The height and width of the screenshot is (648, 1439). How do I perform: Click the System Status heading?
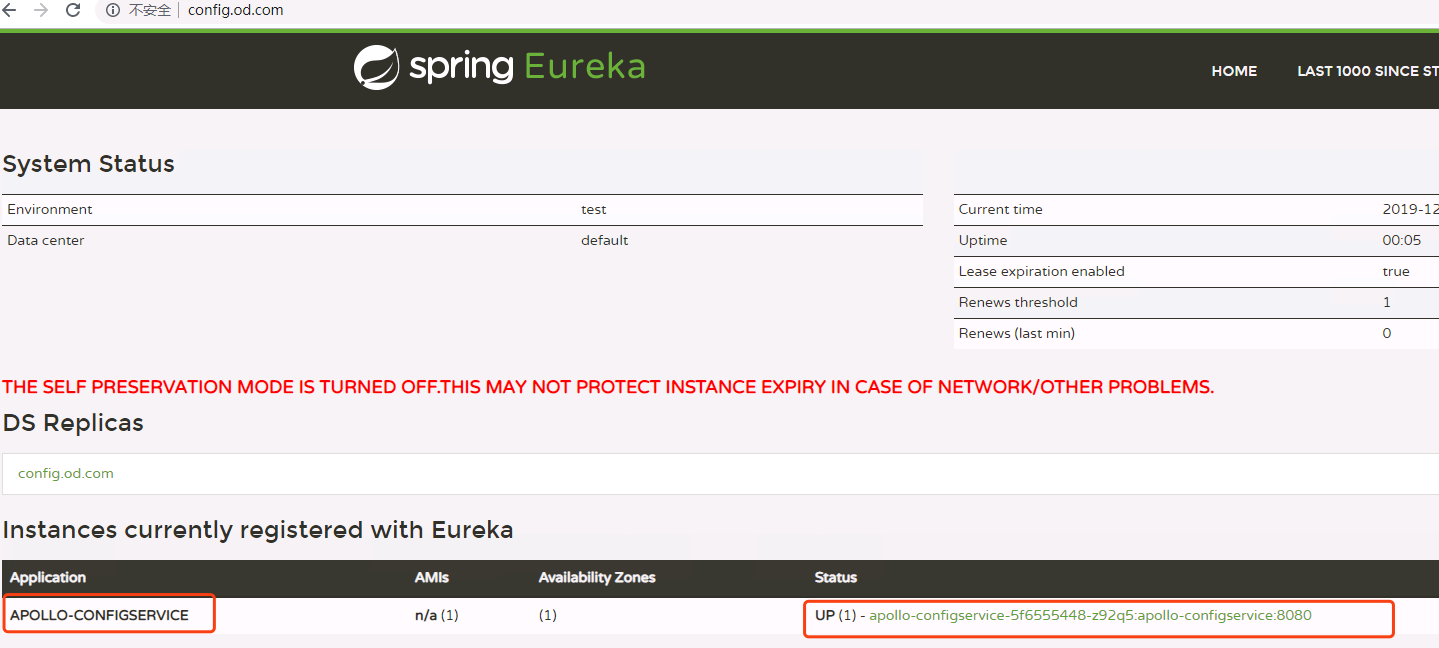point(89,164)
